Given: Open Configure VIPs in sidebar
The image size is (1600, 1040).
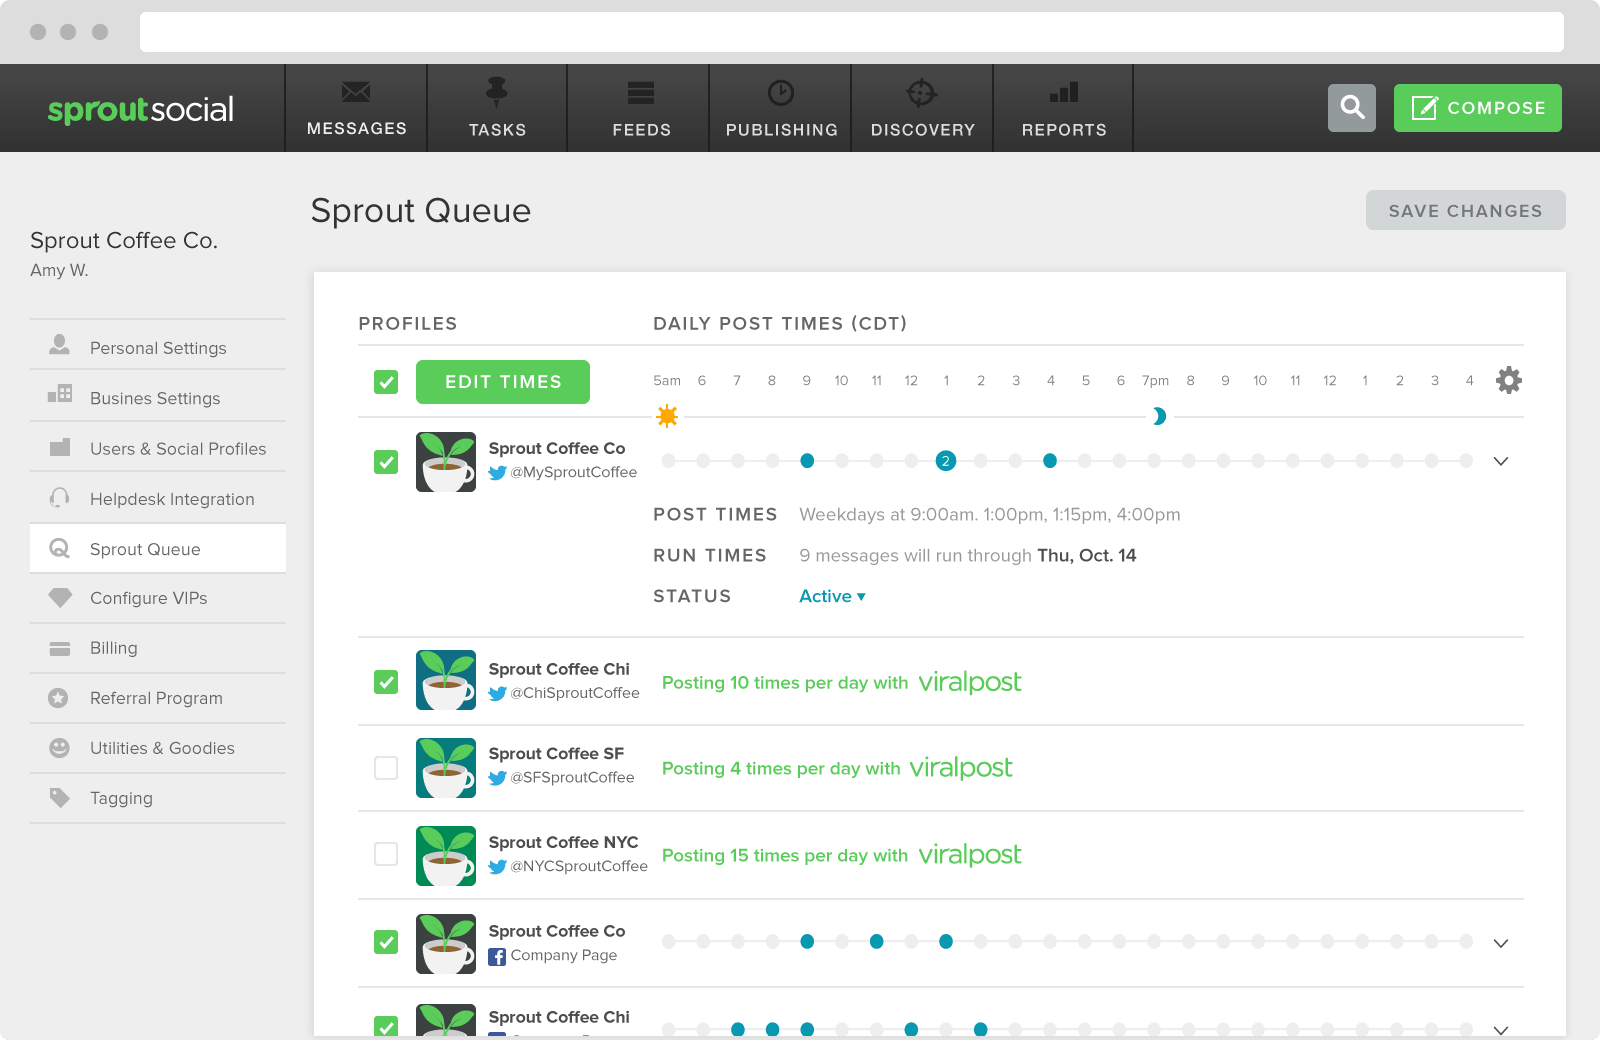Looking at the screenshot, I should [x=158, y=598].
